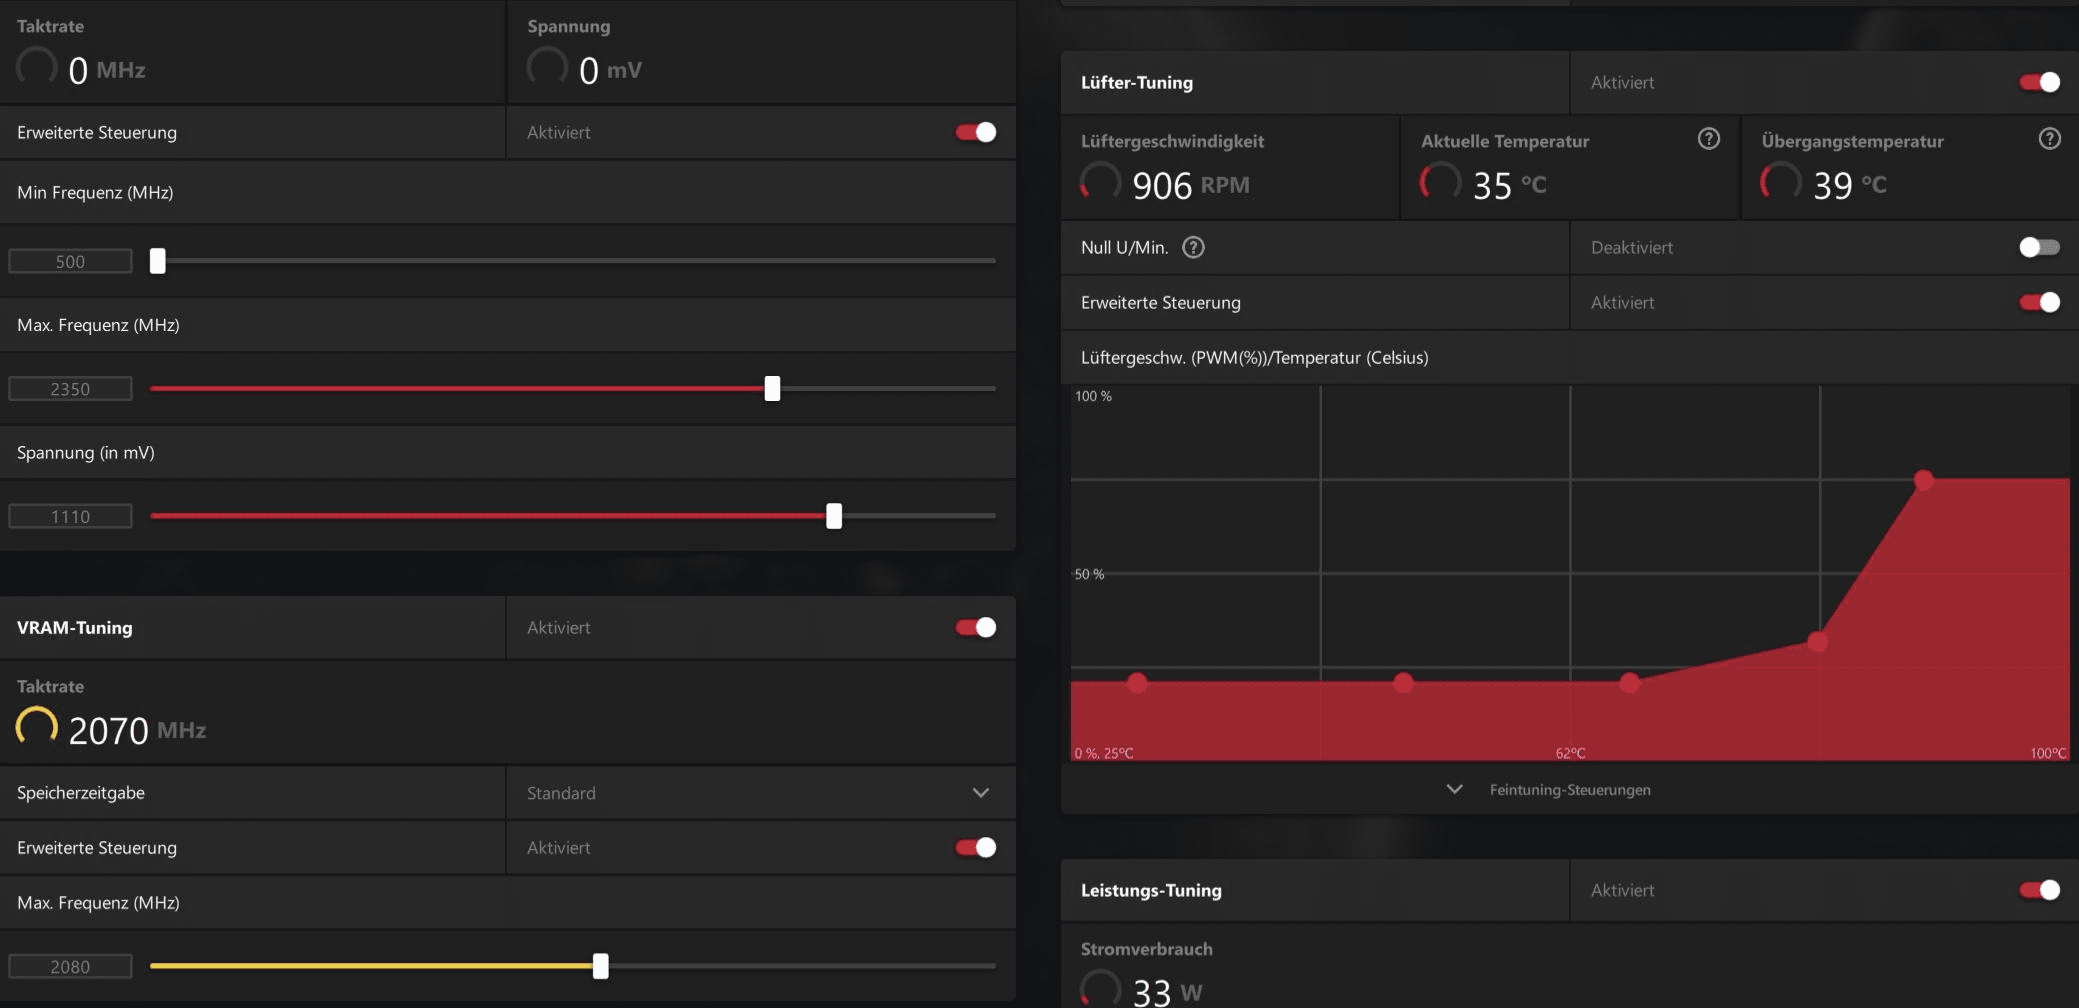Toggle GPU Erweiterte Steuerung above Min Frequenz
Screen dimensions: 2079x1008
point(976,132)
